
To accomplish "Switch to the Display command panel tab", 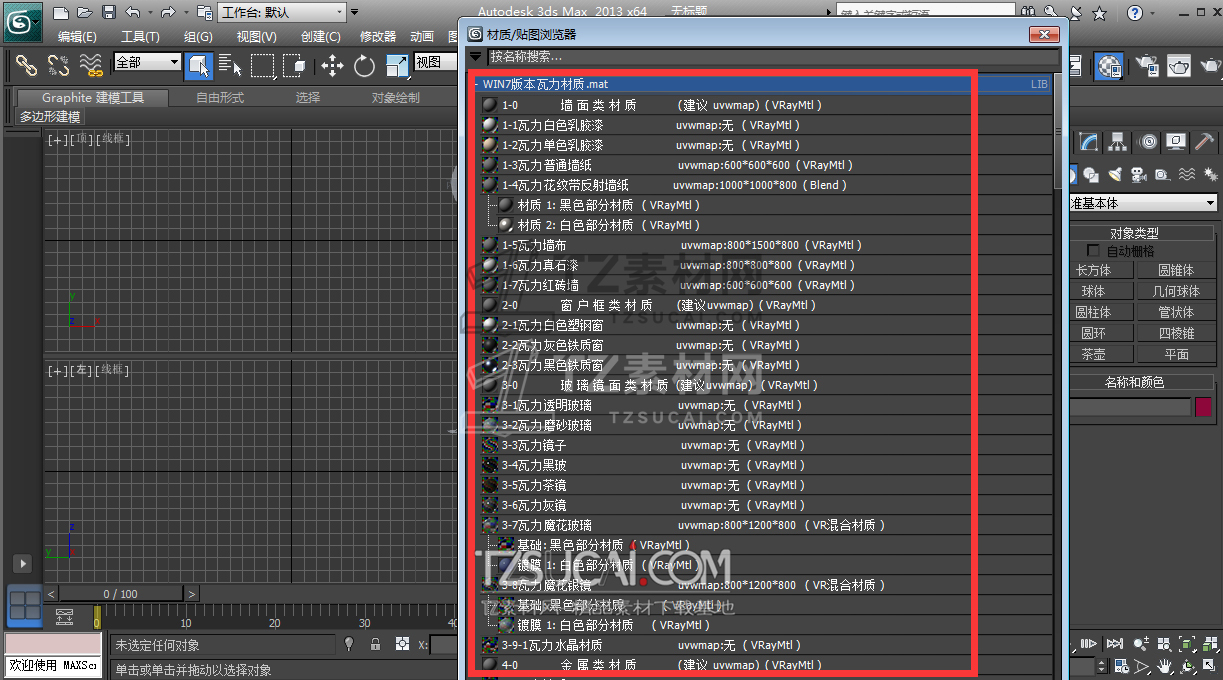I will tap(1177, 142).
